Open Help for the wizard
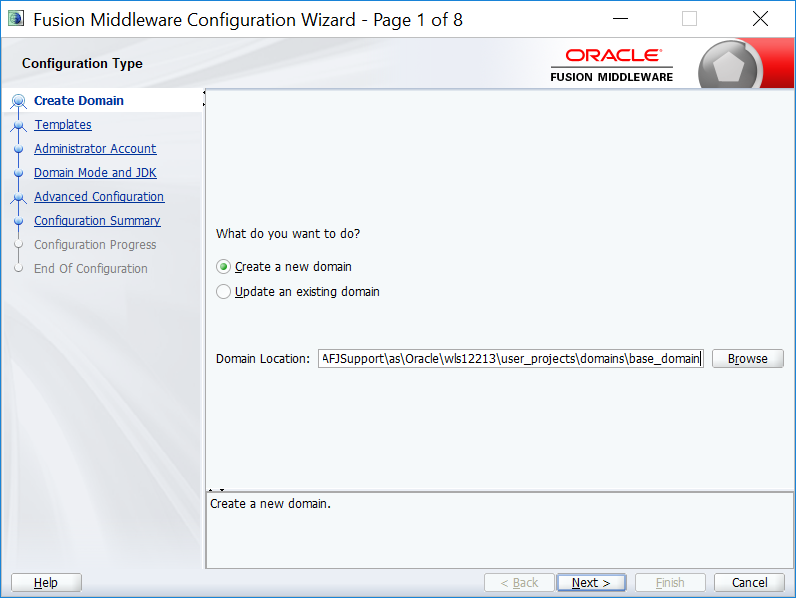The height and width of the screenshot is (598, 796). 46,583
